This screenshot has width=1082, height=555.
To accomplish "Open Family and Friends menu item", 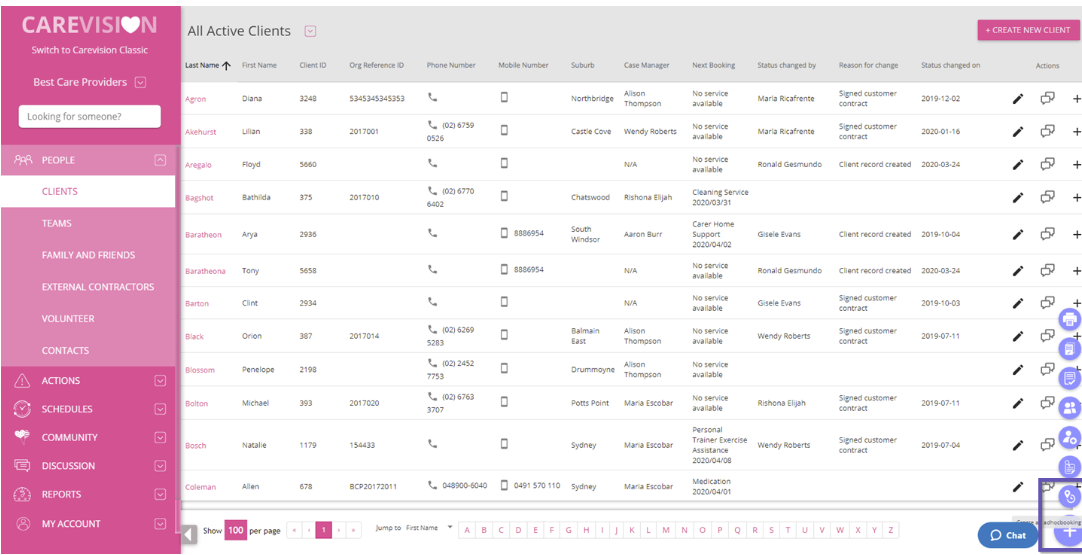I will [x=88, y=255].
